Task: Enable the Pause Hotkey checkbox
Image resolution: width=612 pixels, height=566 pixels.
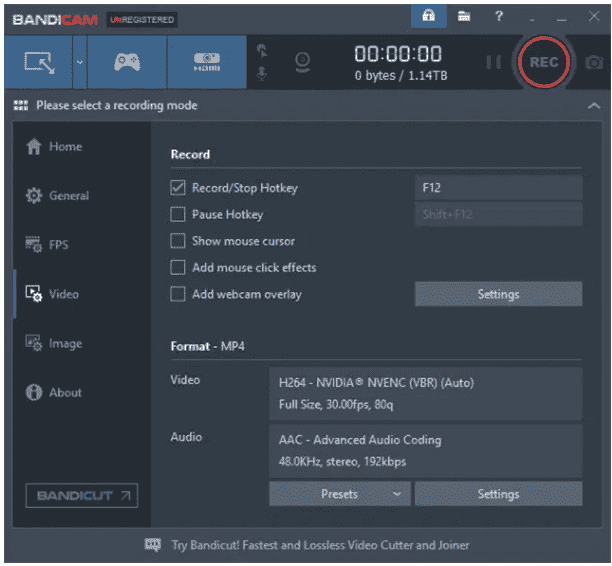Action: pos(178,214)
